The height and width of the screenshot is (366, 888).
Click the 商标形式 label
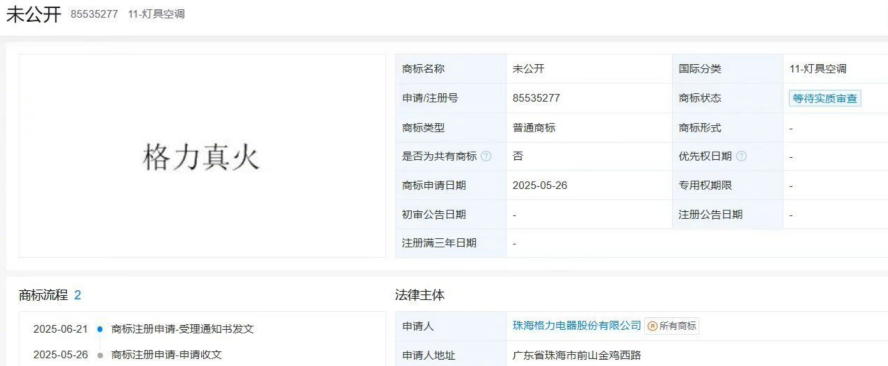[700, 127]
